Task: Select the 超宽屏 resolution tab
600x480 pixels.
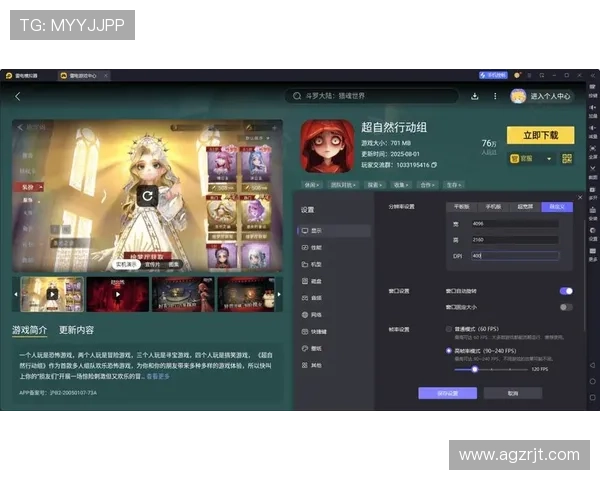Action: (525, 207)
